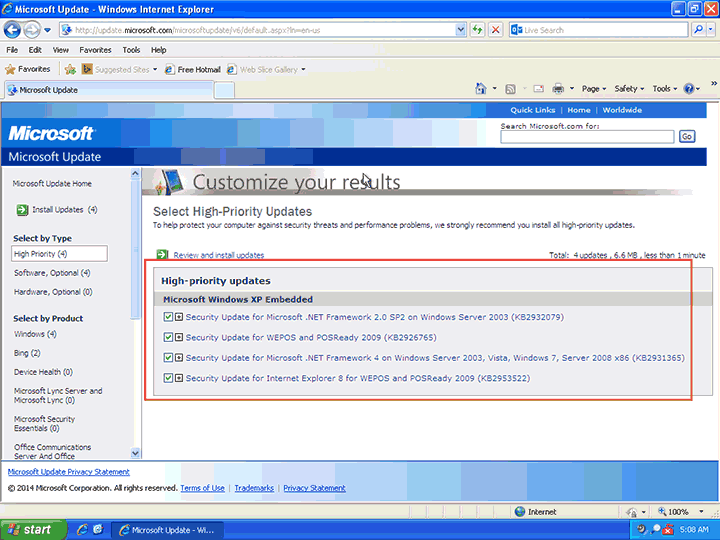Image resolution: width=720 pixels, height=540 pixels.
Task: Click the Read Mail icon
Action: pos(538,89)
